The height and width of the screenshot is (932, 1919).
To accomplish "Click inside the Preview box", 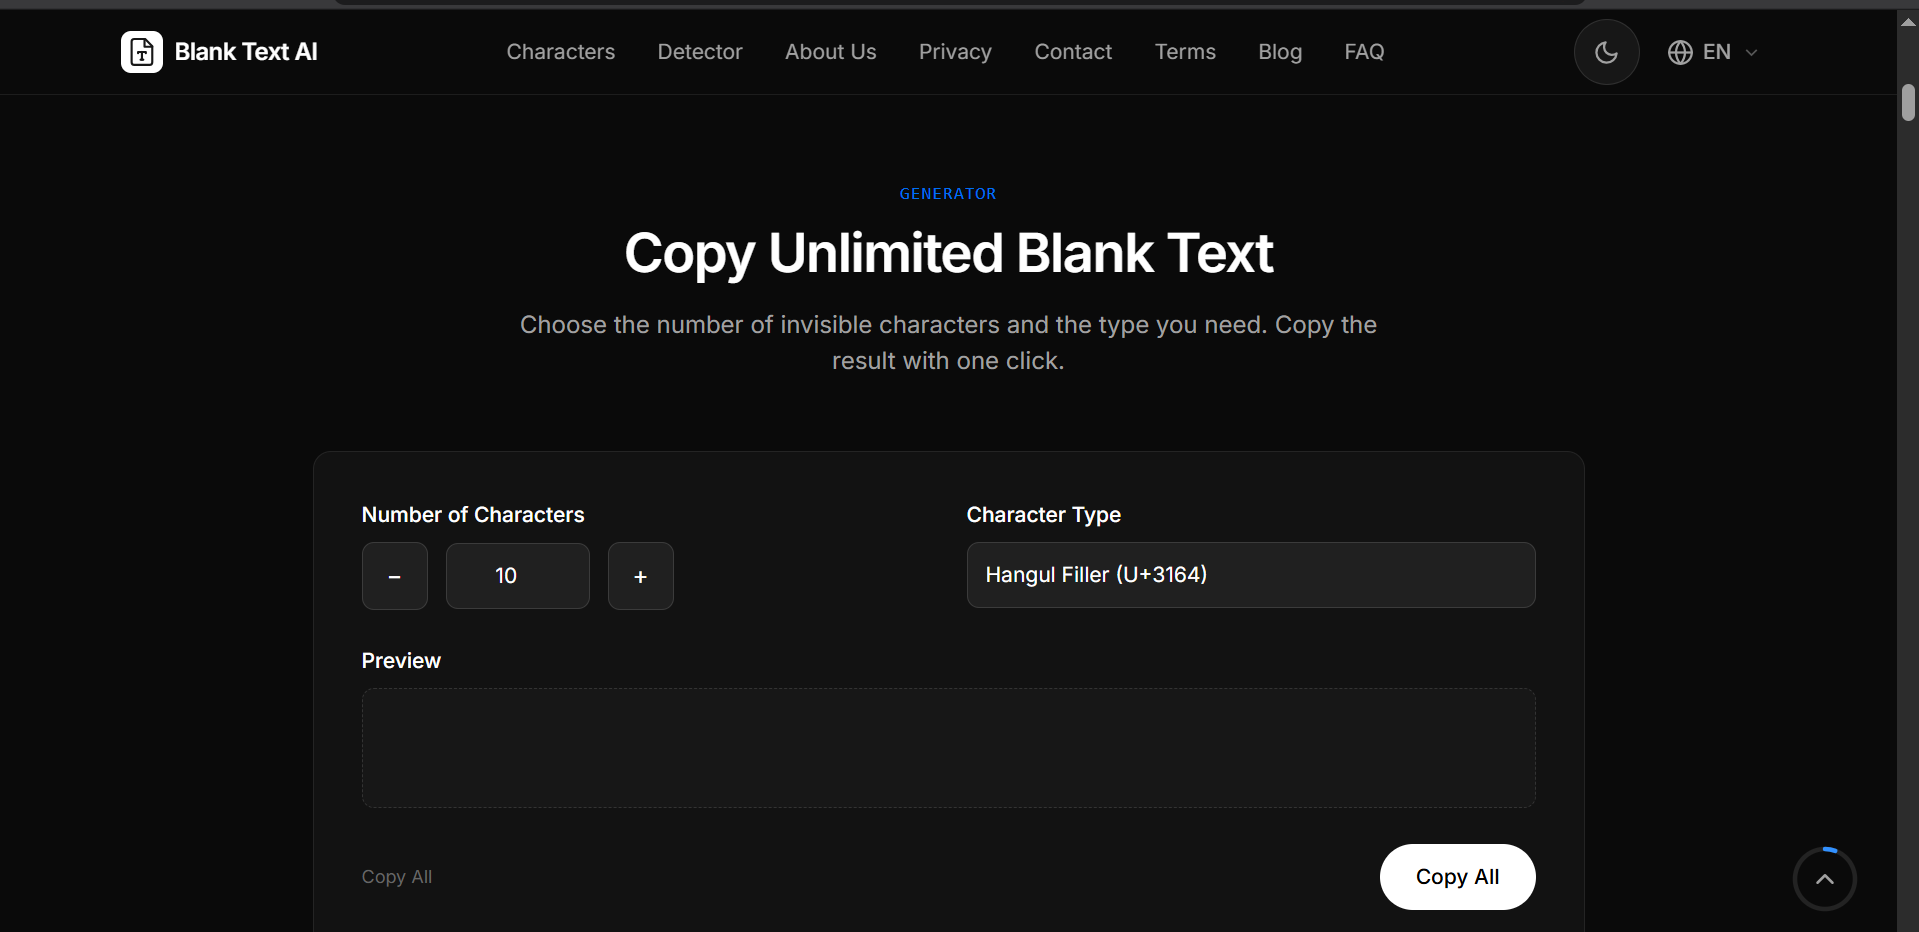I will click(948, 748).
